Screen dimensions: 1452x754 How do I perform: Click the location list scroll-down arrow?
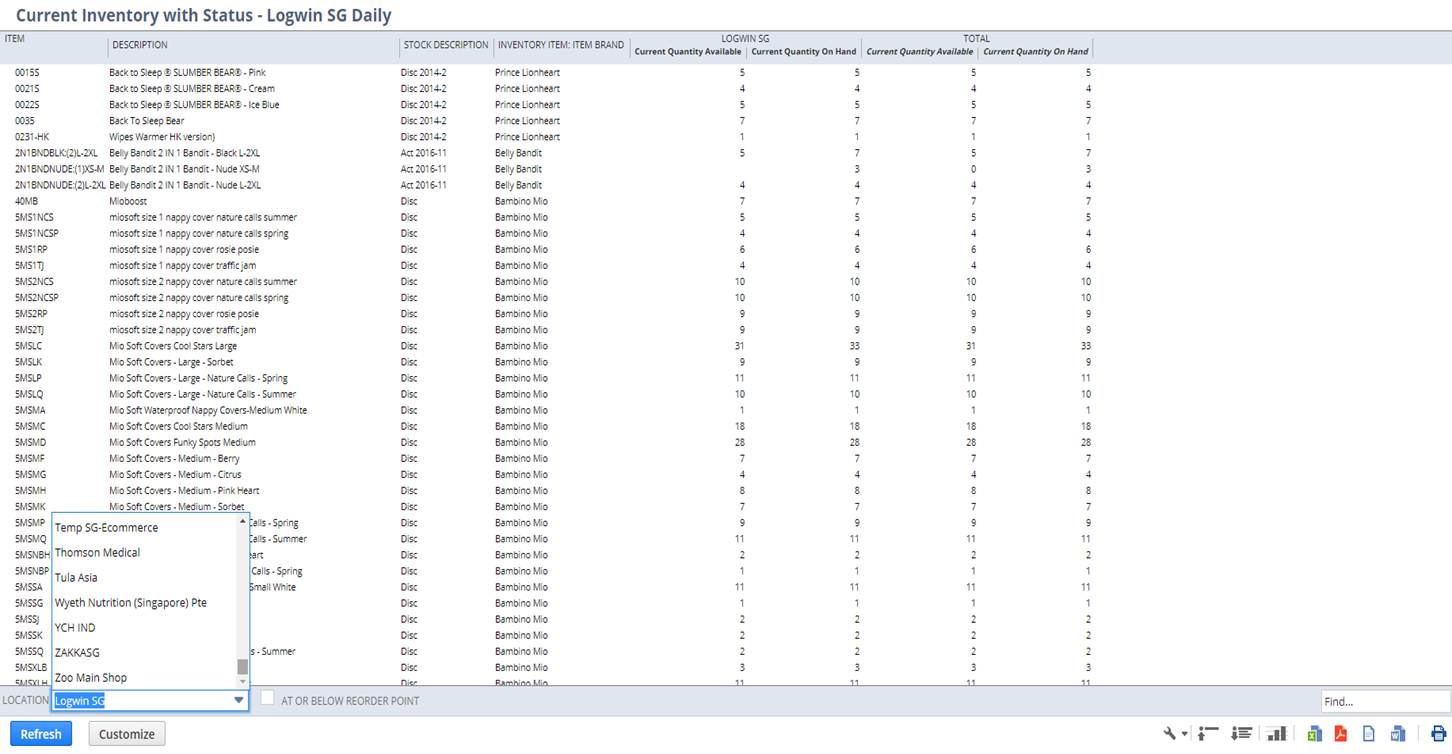(x=242, y=682)
